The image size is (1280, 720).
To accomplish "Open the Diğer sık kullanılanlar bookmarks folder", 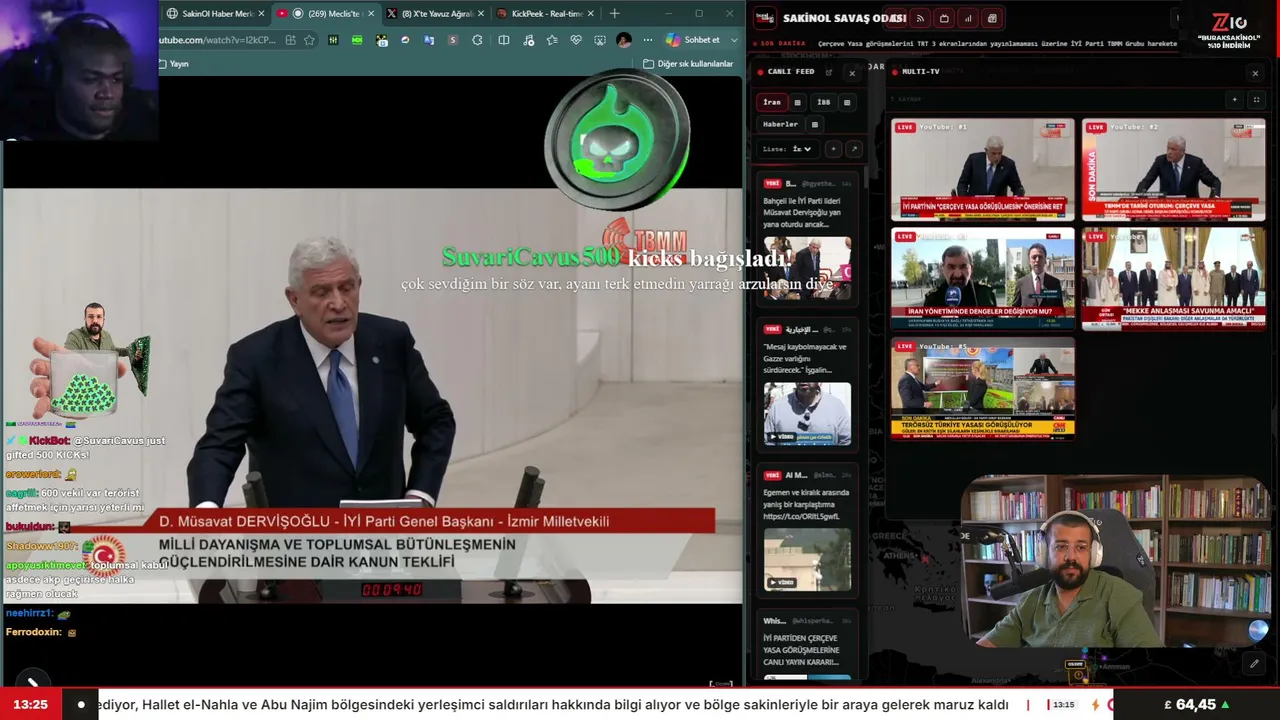I will (x=688, y=64).
